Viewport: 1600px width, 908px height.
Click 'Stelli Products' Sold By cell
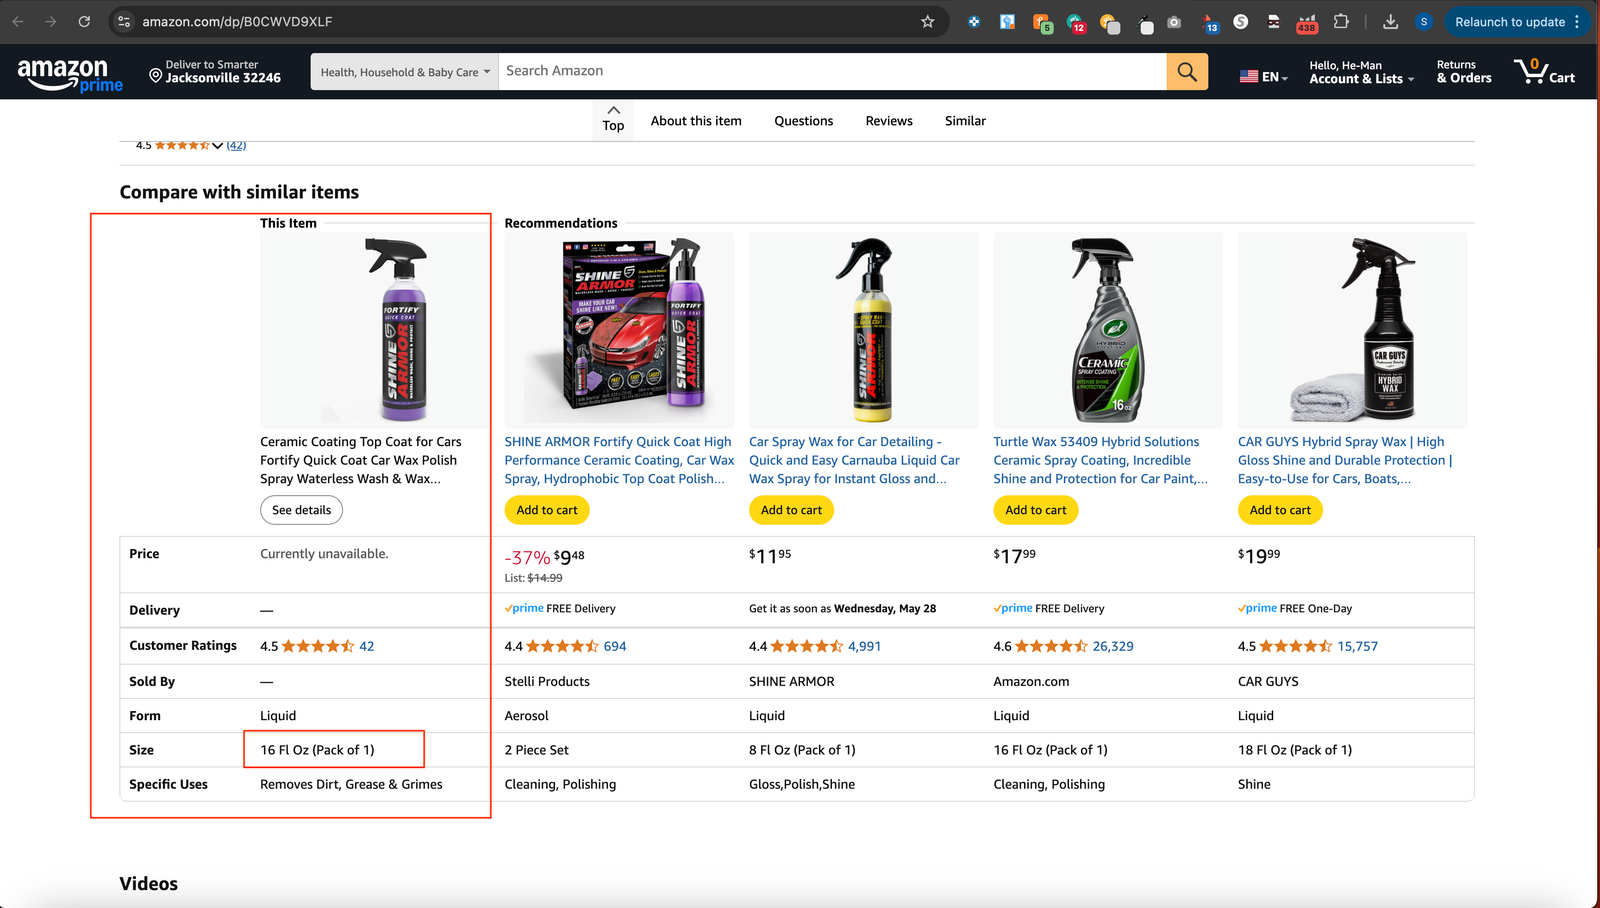547,682
